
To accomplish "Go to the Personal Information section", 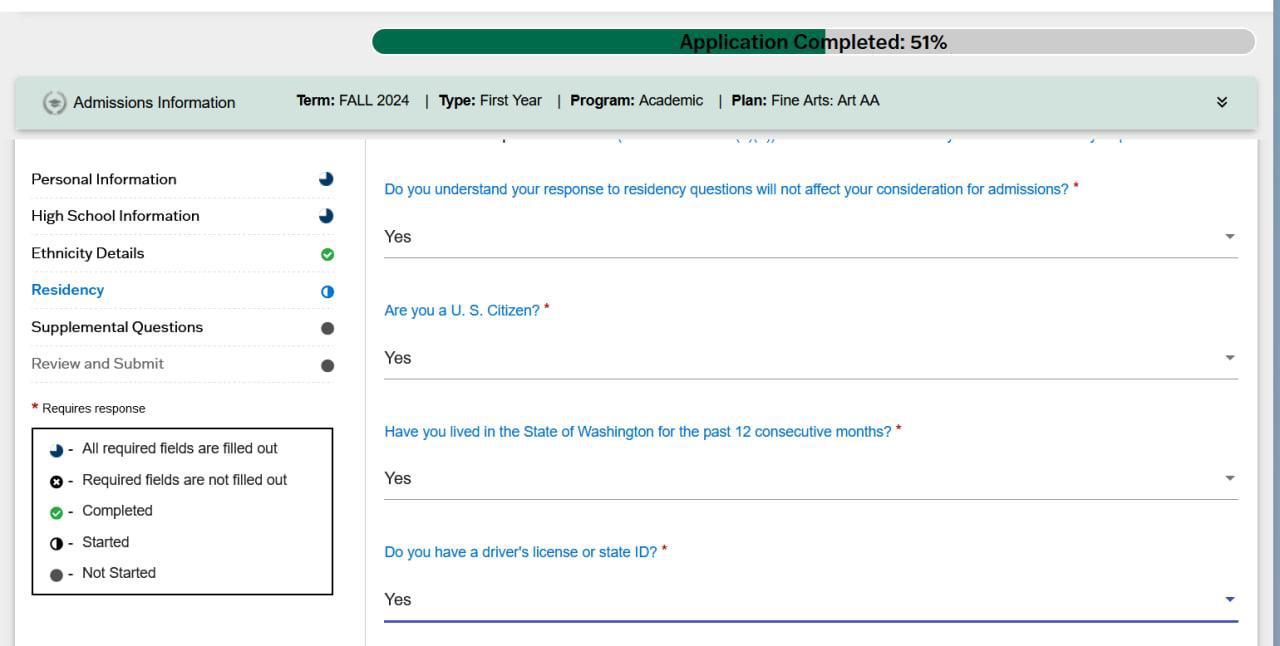I will click(x=104, y=179).
